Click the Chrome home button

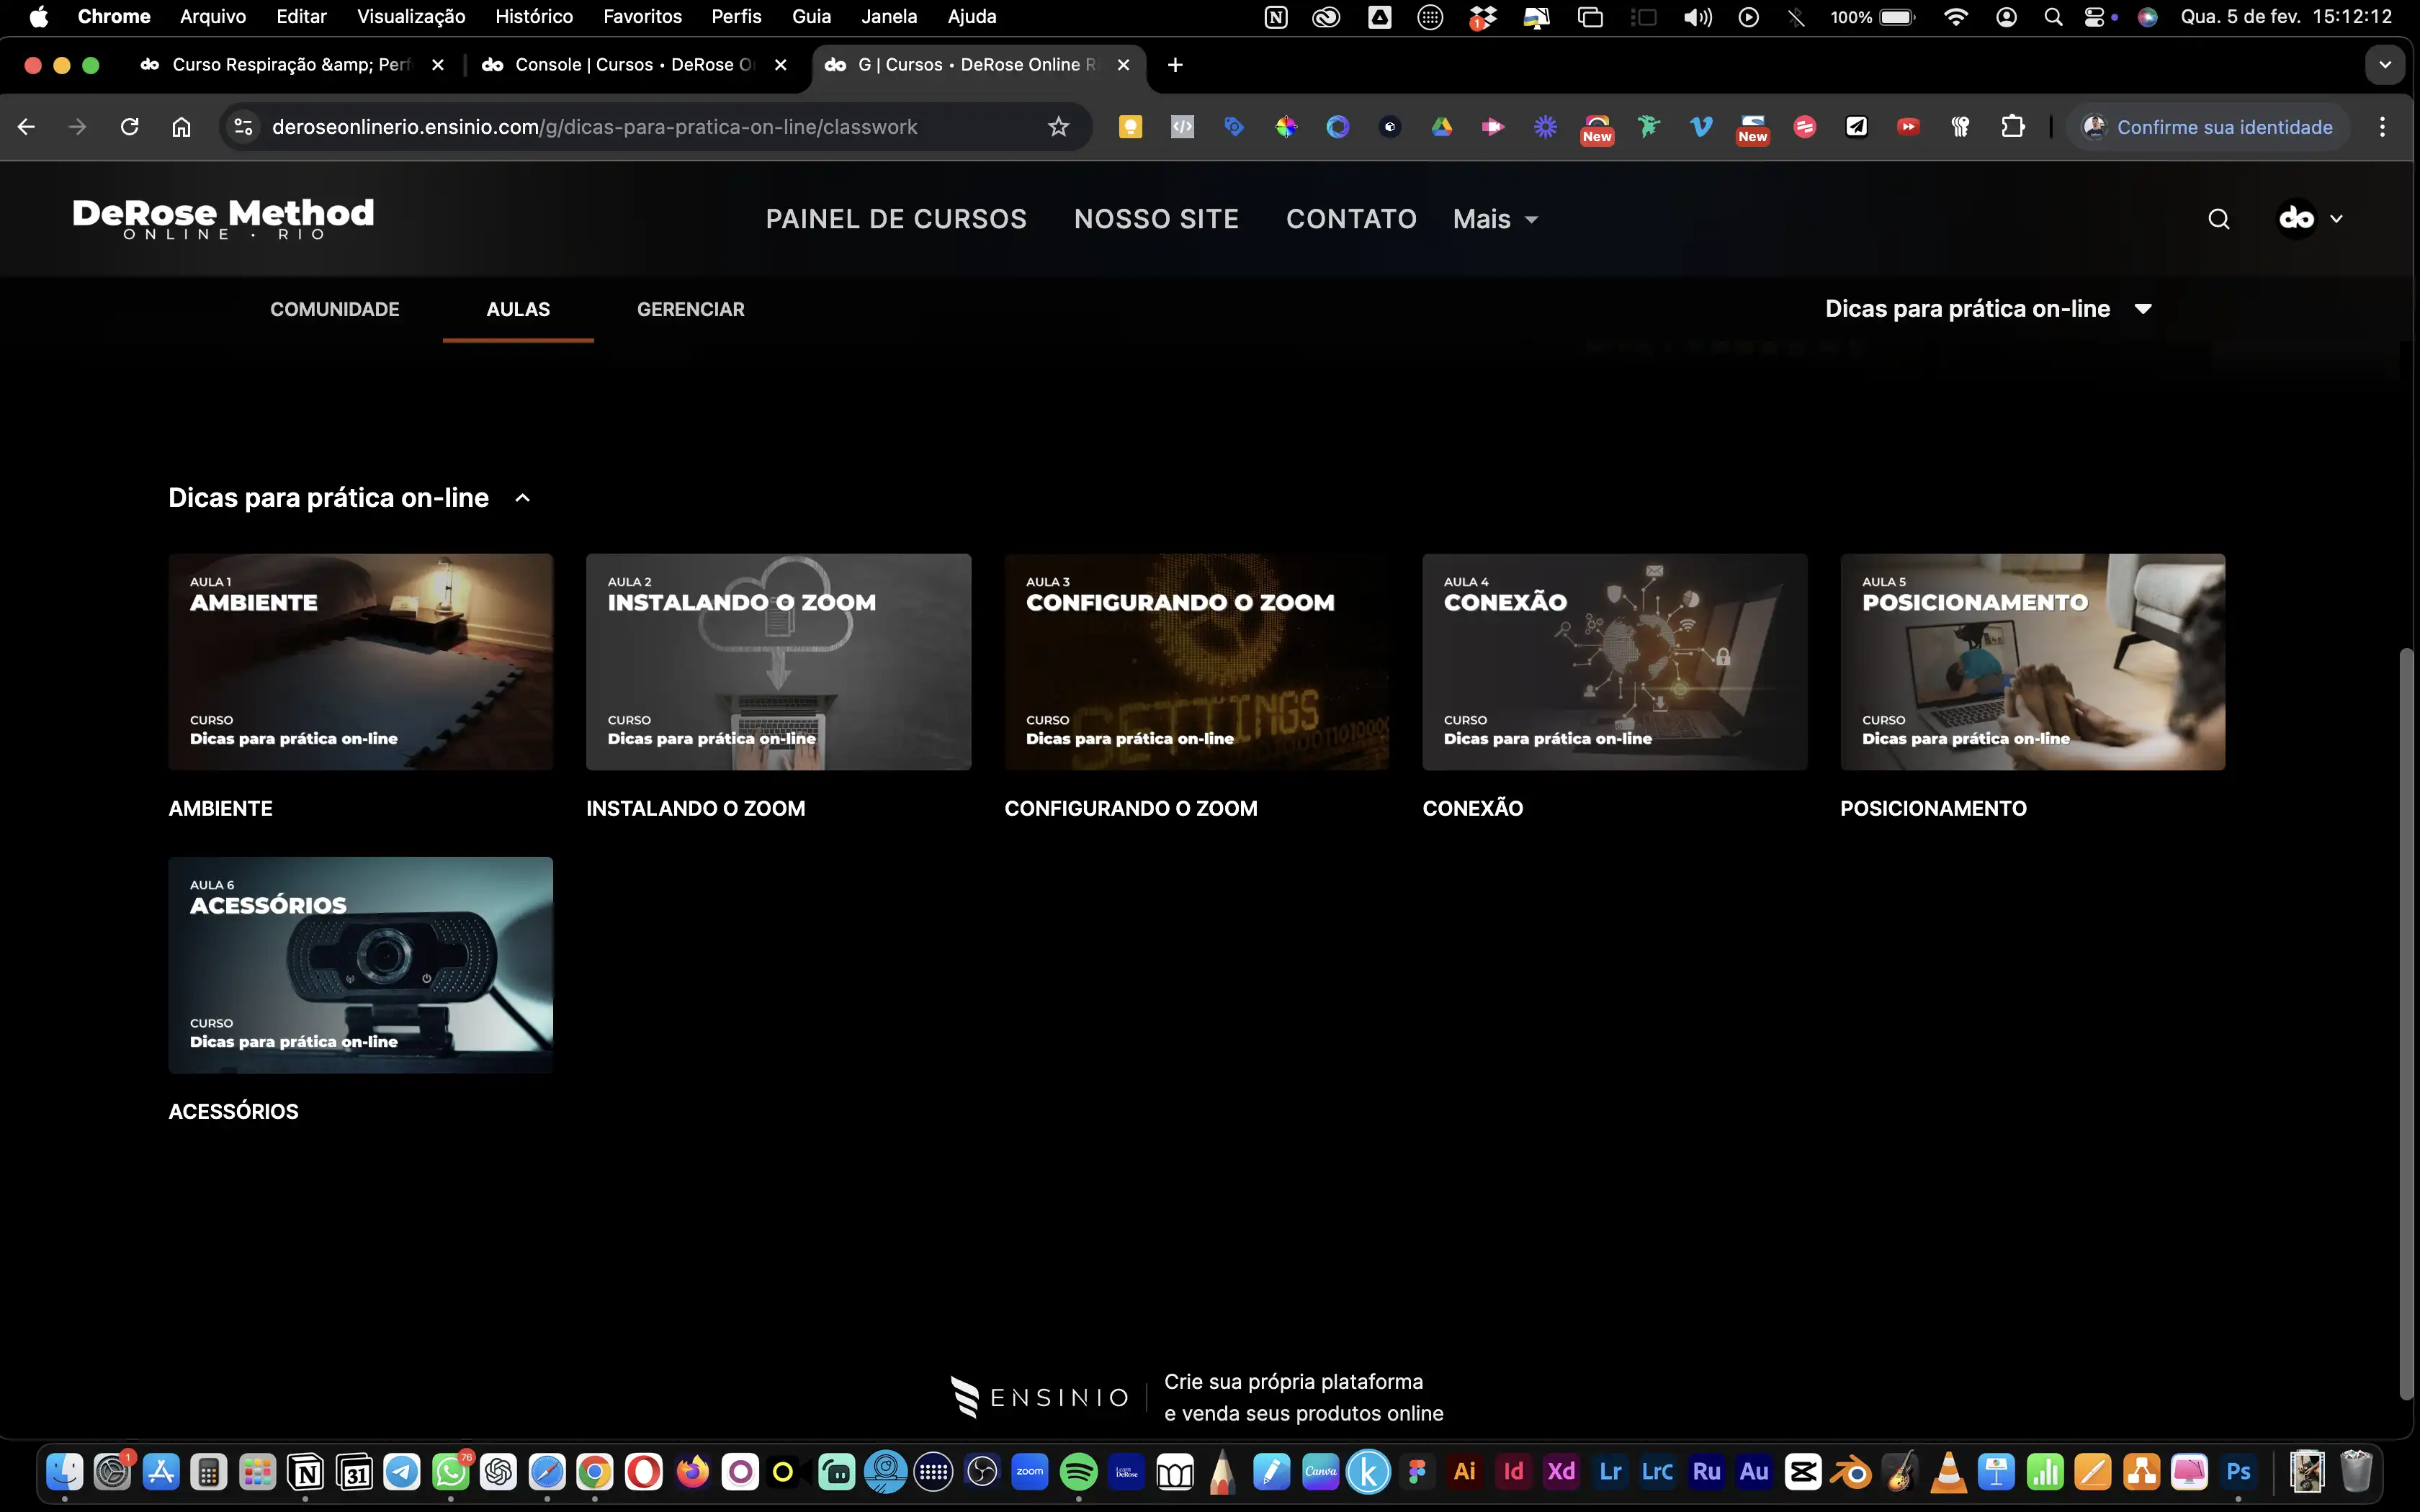(x=181, y=127)
